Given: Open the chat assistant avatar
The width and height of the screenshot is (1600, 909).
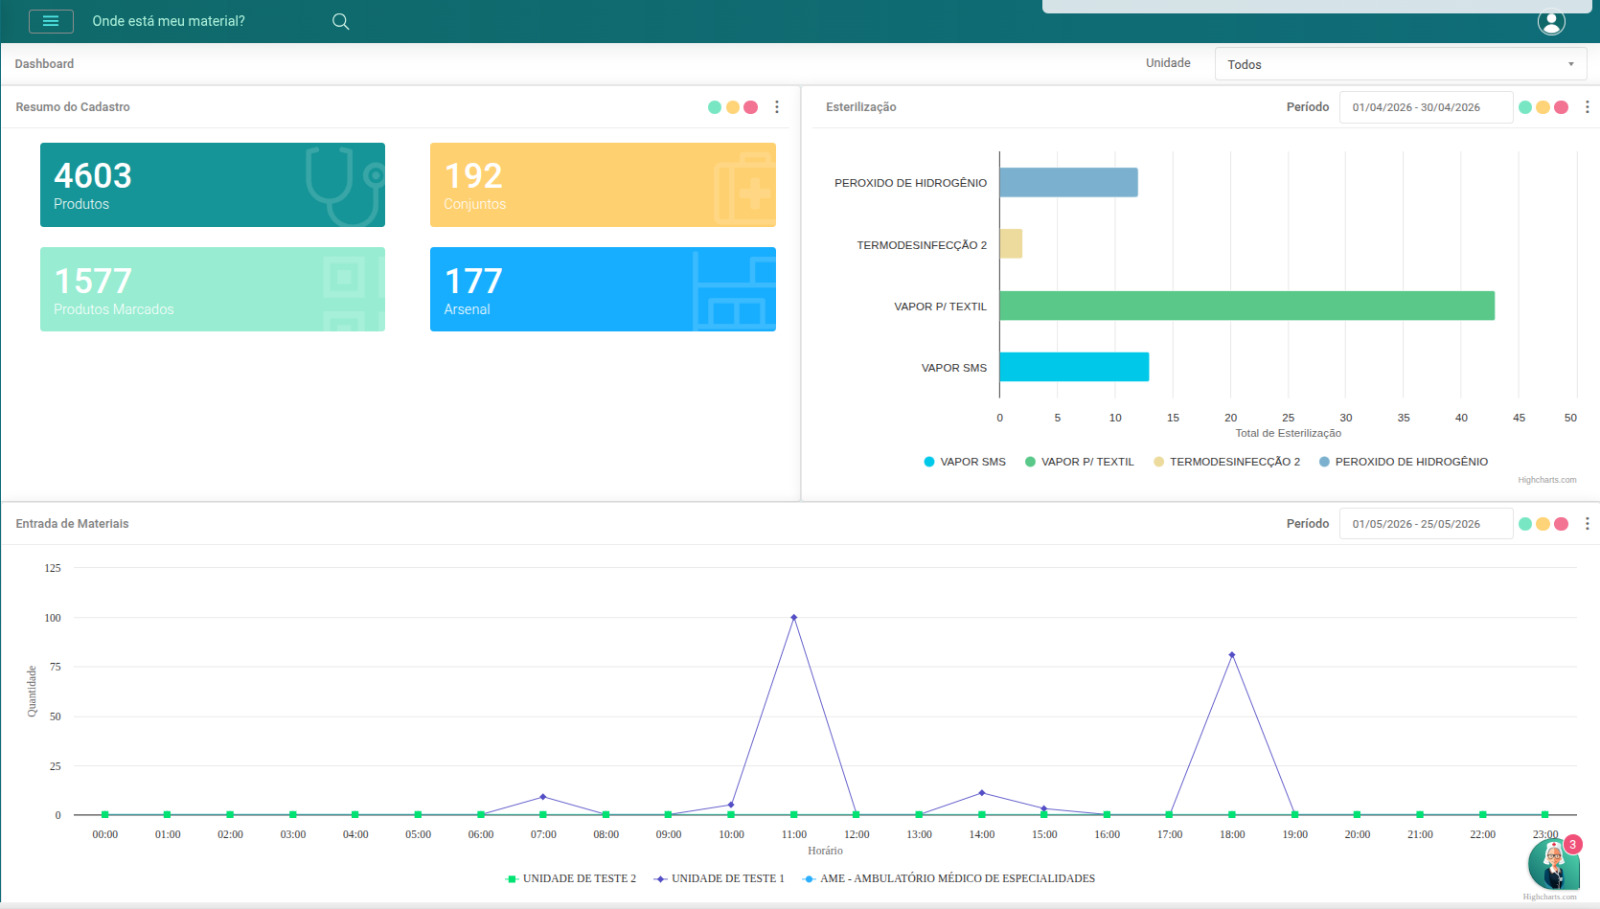Looking at the screenshot, I should [x=1554, y=864].
